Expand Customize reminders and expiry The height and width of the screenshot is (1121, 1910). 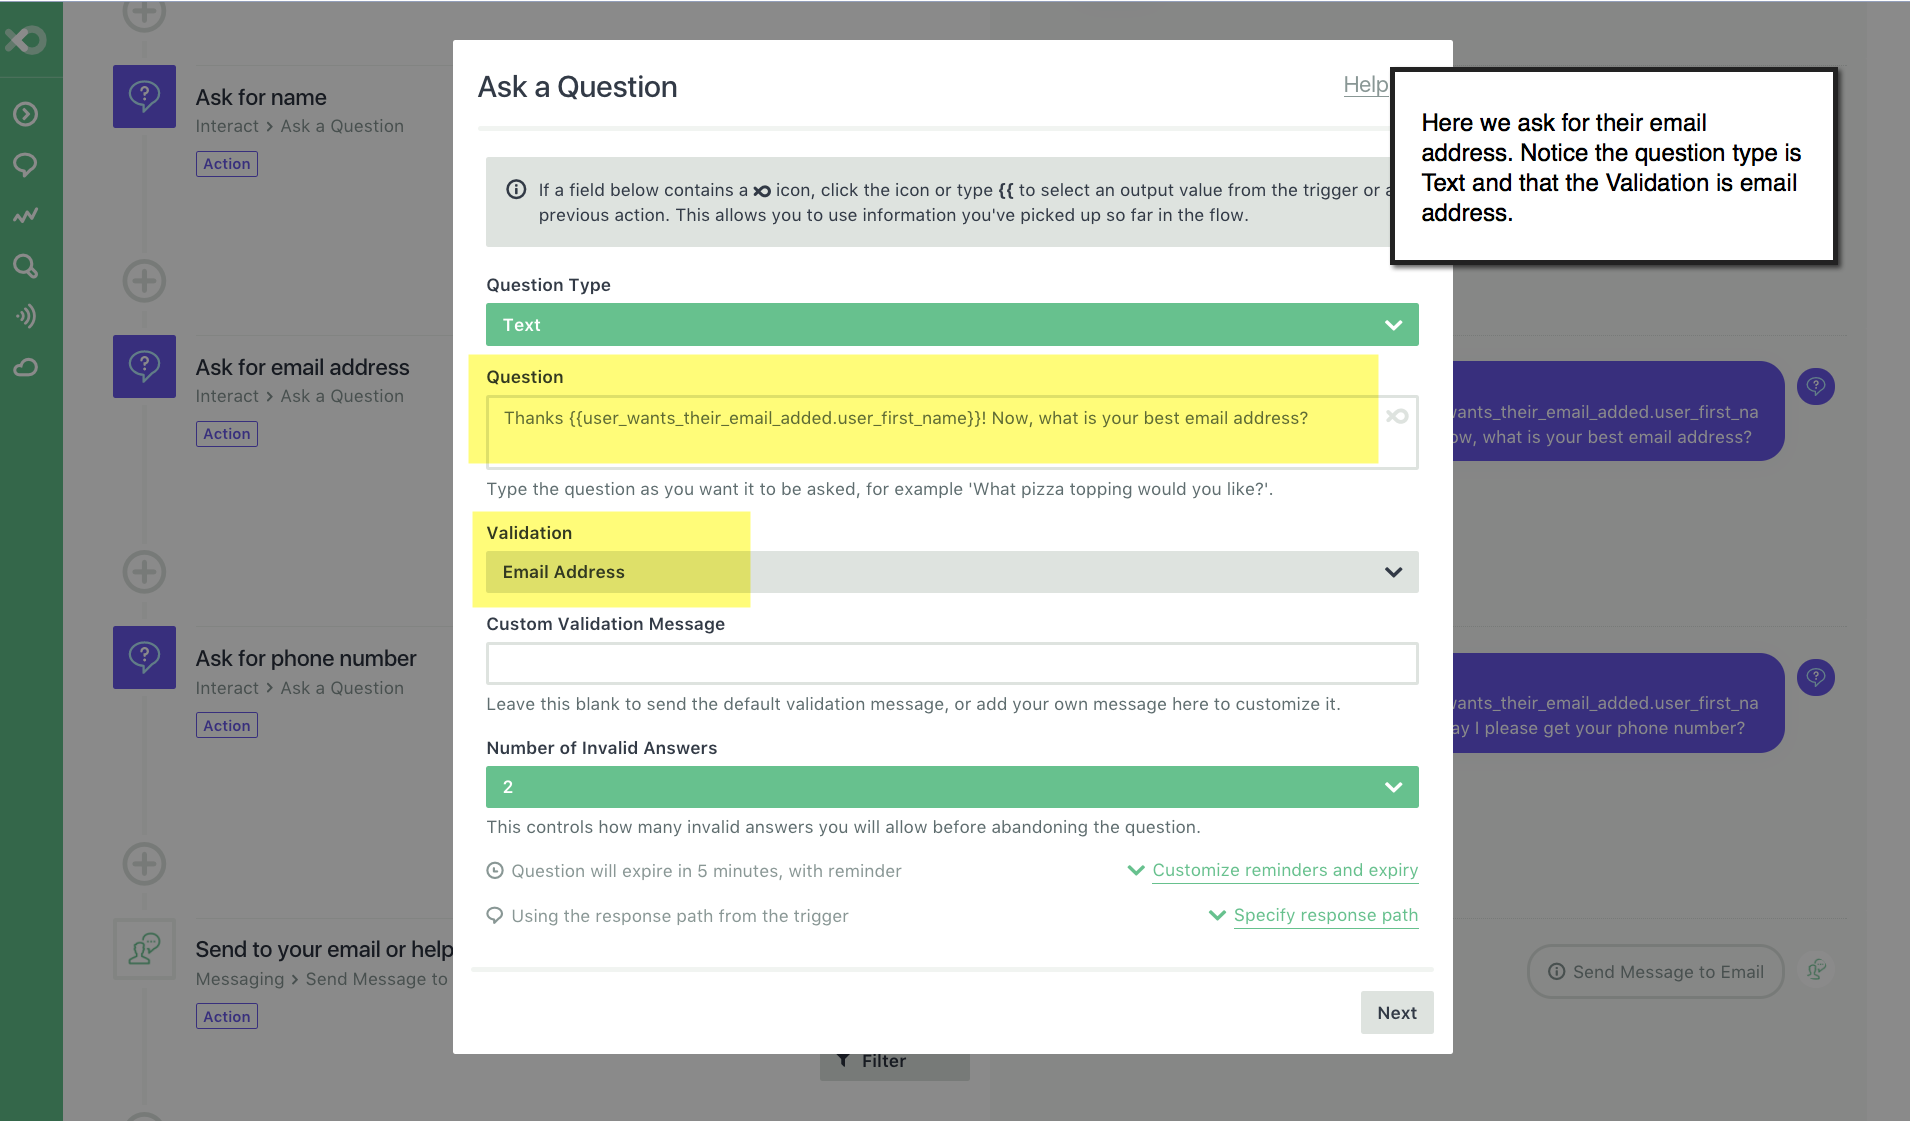click(1284, 870)
